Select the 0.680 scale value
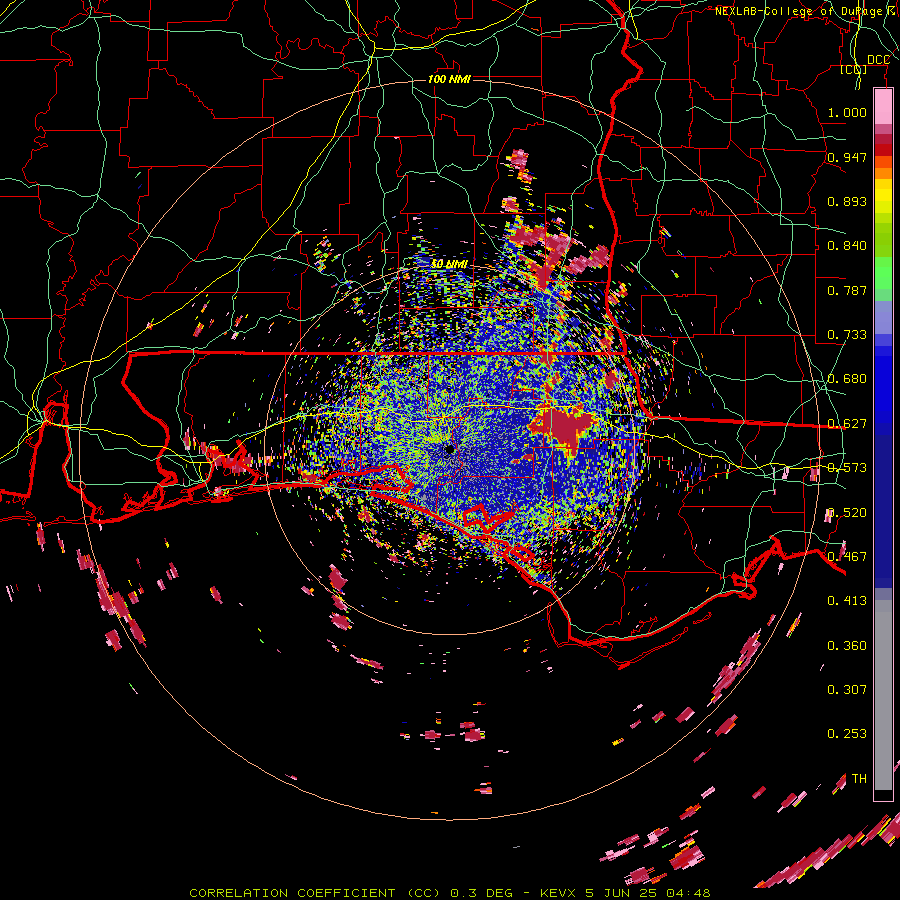900x900 pixels. [x=847, y=378]
